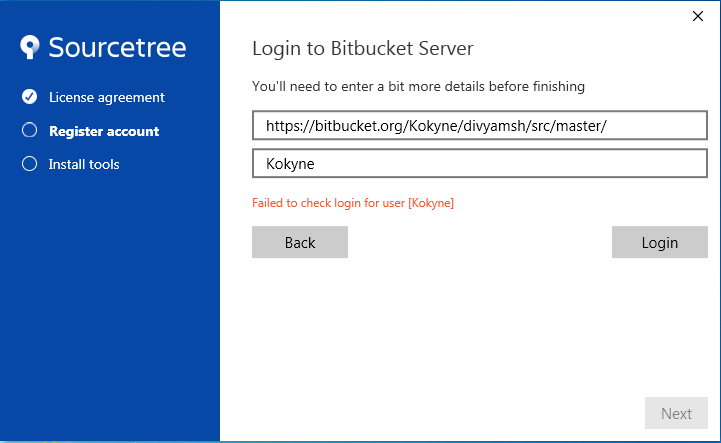
Task: Click the Sourcetree logo icon
Action: click(30, 47)
